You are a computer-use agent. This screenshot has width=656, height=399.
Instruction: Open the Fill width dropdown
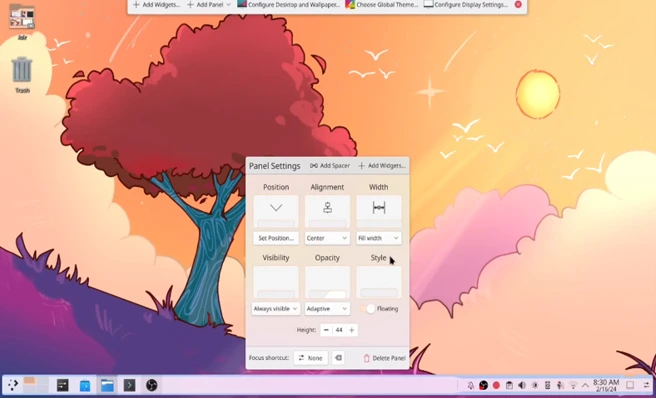click(x=379, y=238)
